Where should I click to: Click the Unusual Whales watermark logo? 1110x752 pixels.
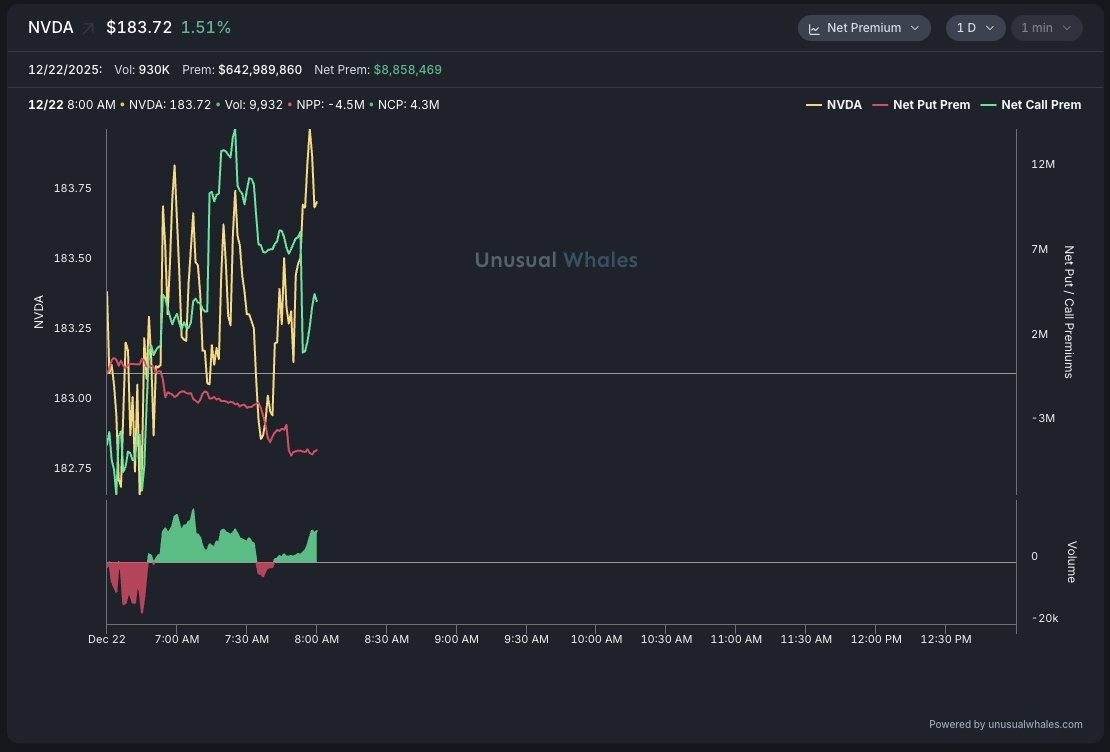(x=555, y=260)
